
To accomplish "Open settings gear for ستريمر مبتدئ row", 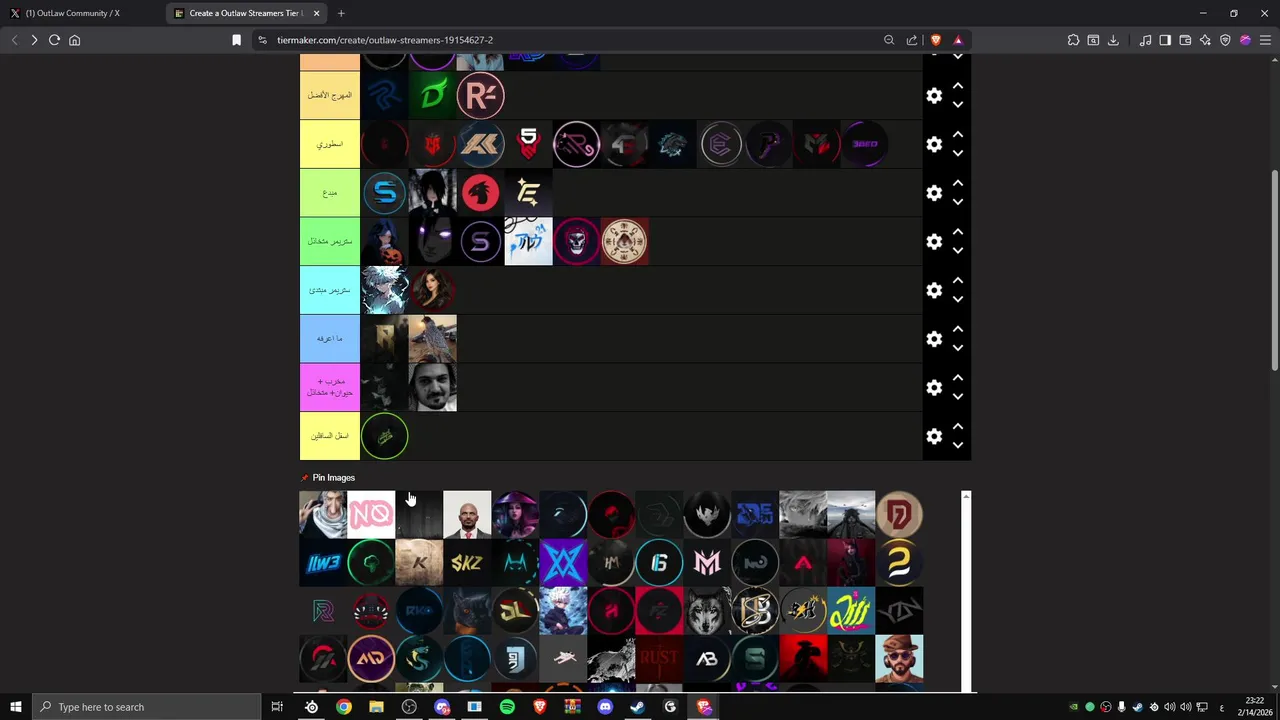I will tap(934, 291).
